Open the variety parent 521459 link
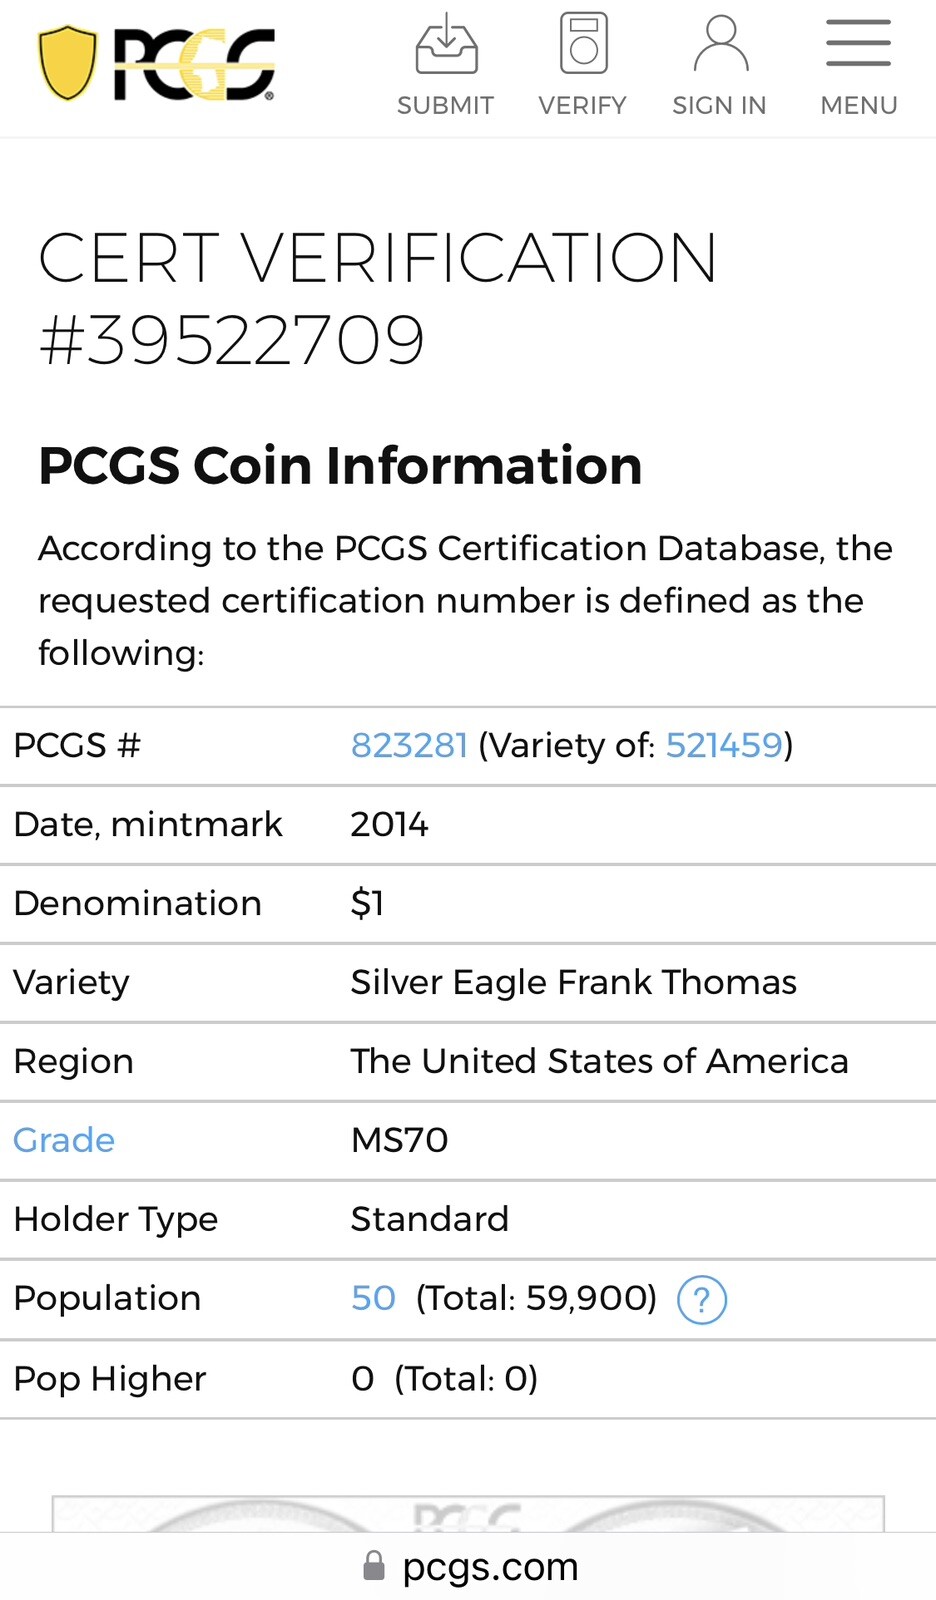Viewport: 936px width, 1600px height. point(724,745)
